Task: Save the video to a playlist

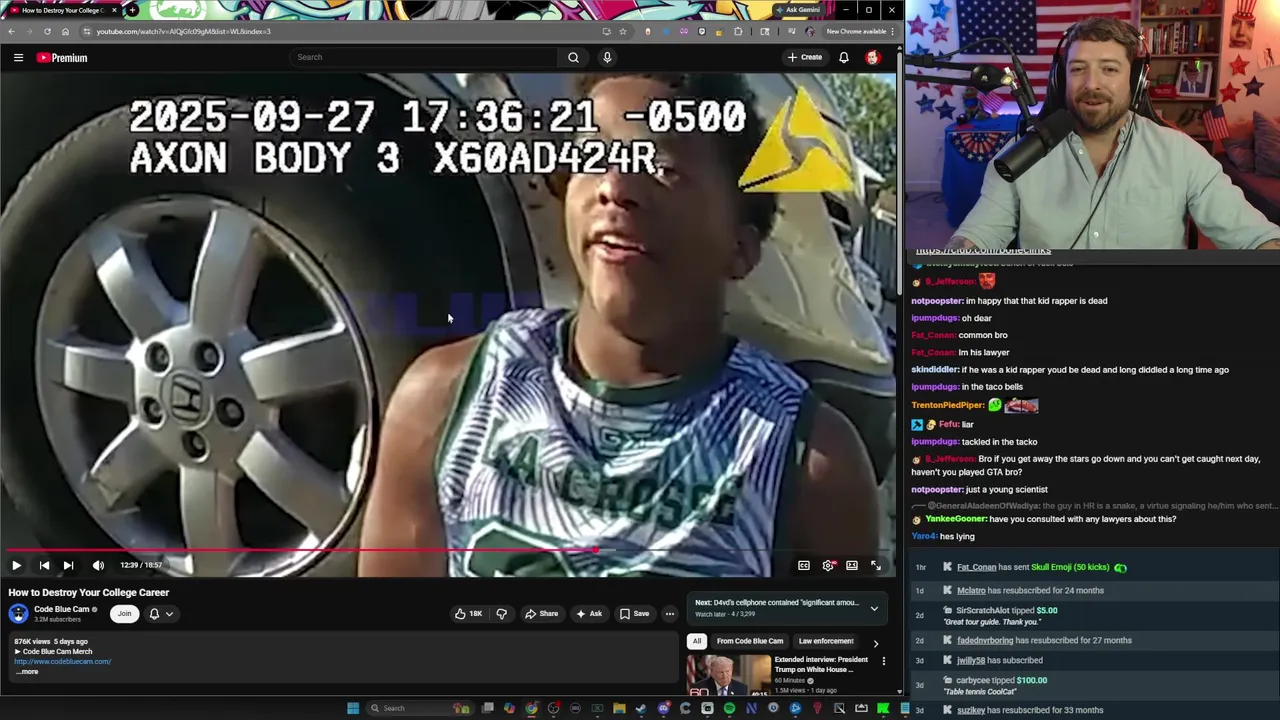Action: [x=634, y=614]
